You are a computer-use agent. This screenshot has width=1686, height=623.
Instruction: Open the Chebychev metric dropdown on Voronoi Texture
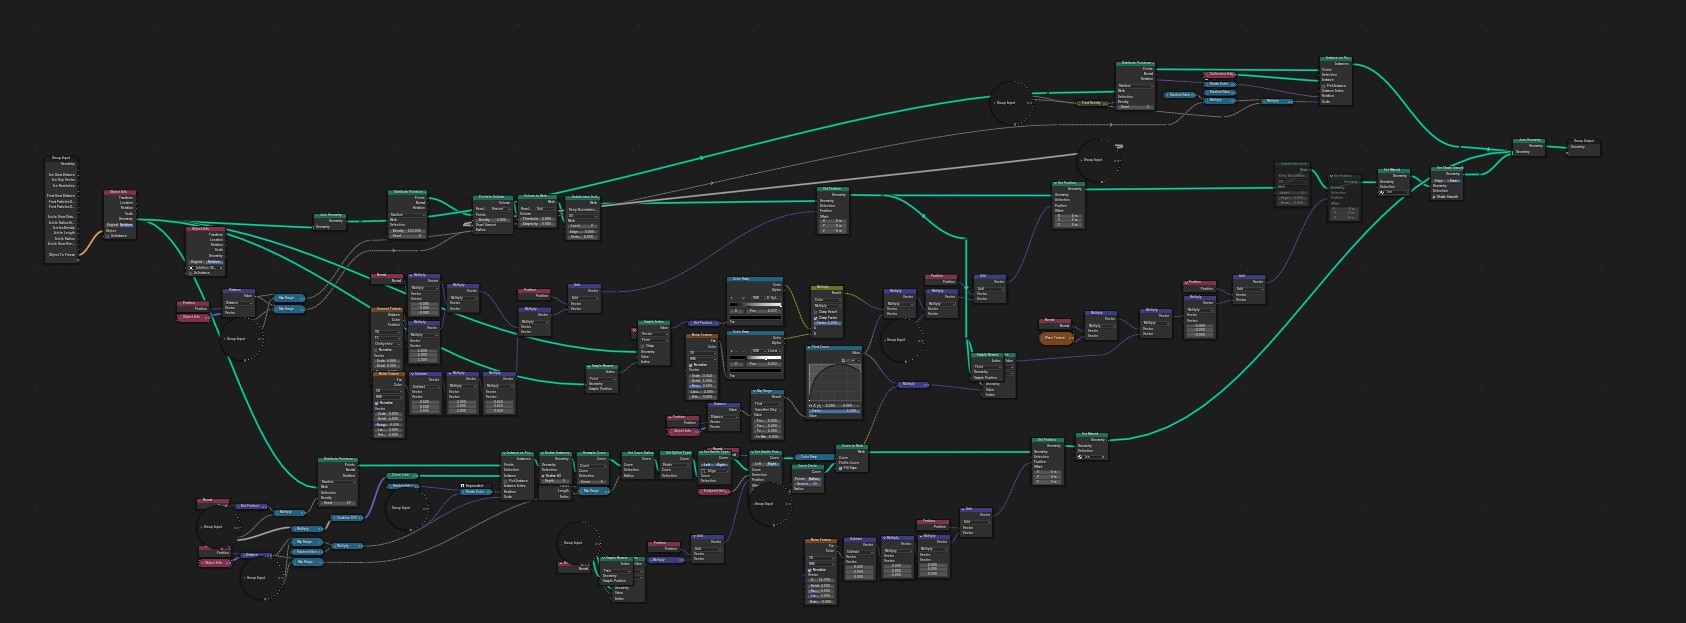pos(389,343)
